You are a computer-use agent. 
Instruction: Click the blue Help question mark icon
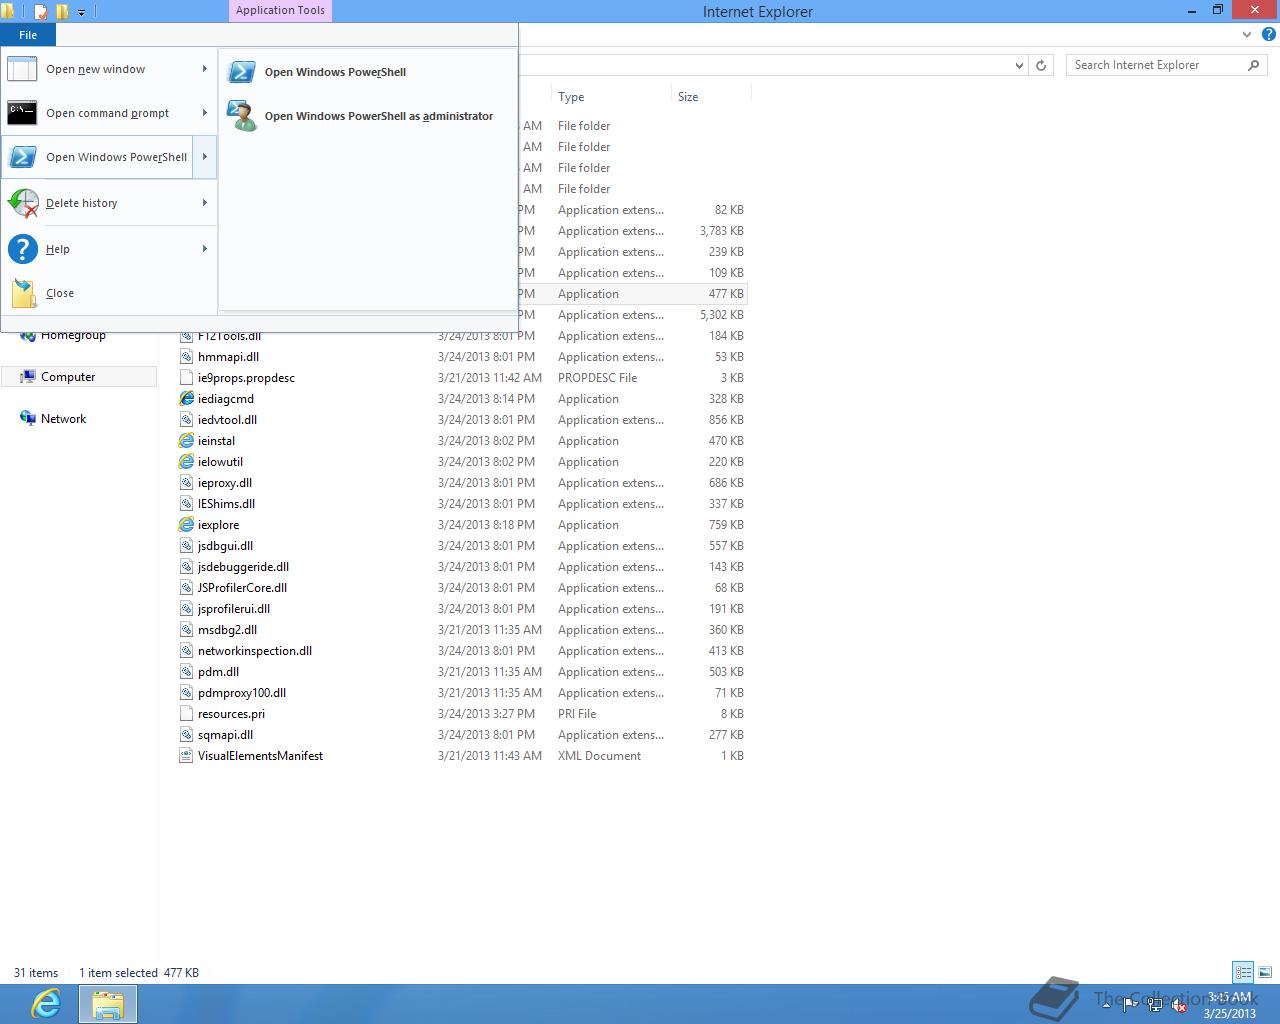(x=22, y=249)
